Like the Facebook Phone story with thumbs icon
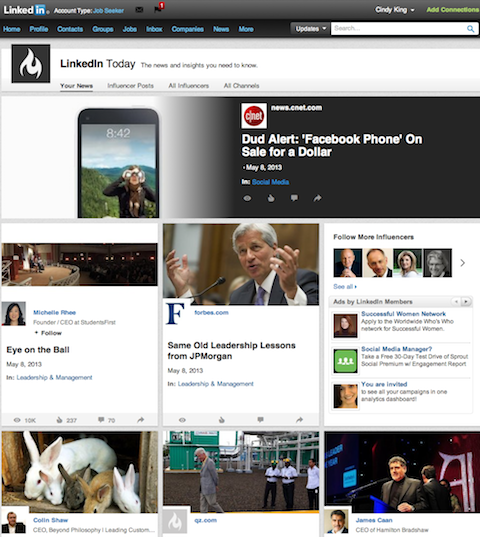The image size is (480, 537). 271,198
